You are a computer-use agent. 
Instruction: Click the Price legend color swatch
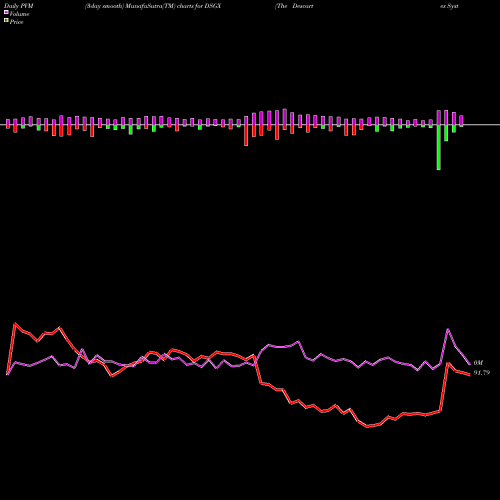[x=6, y=21]
